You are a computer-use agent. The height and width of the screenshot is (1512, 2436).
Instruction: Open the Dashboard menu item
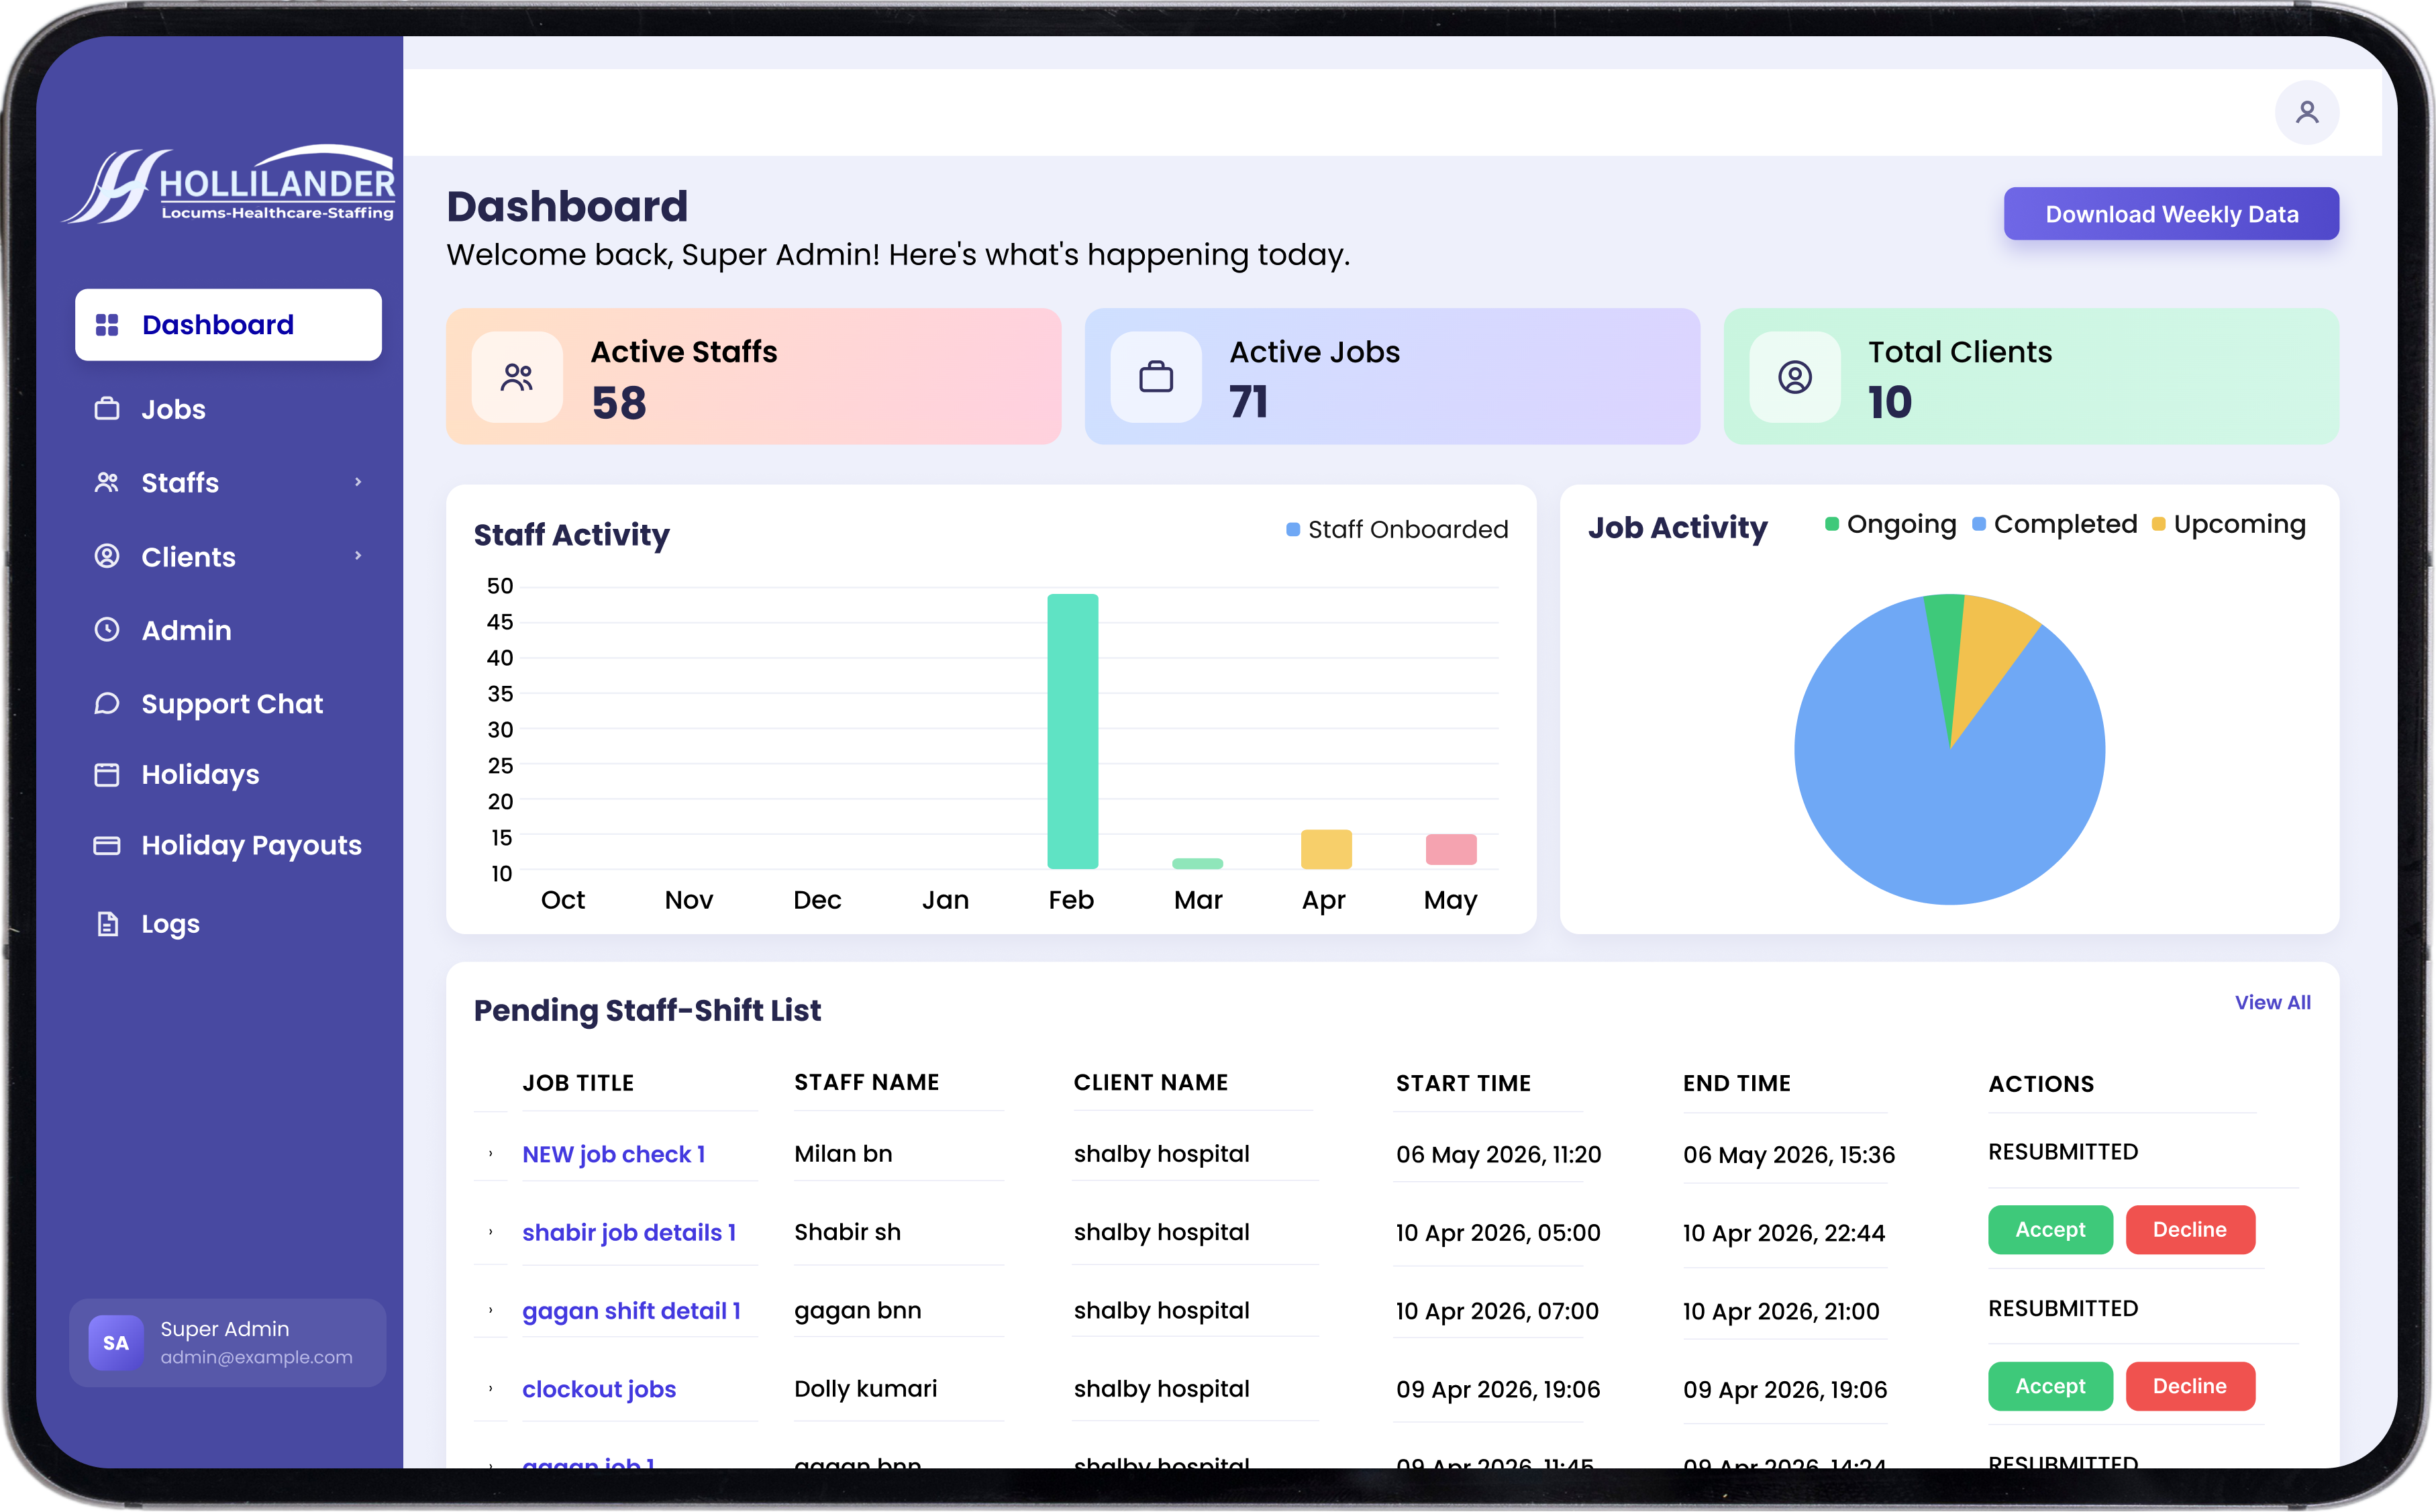click(x=228, y=325)
